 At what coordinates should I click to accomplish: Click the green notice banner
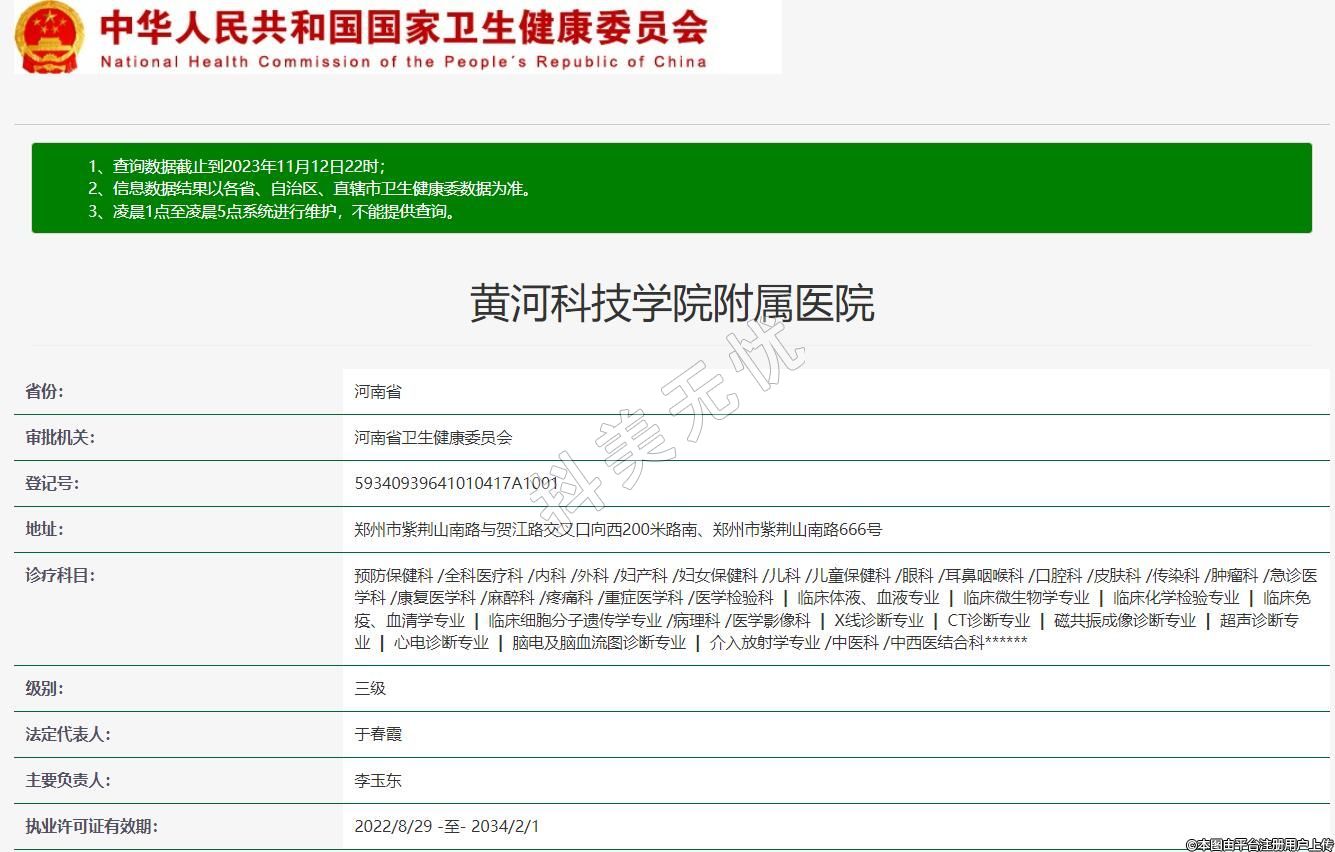(671, 188)
